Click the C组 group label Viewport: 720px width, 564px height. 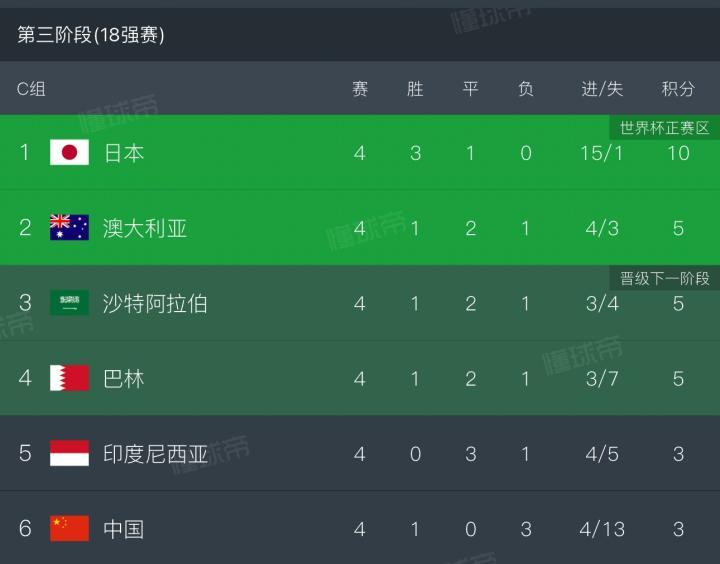(31, 89)
